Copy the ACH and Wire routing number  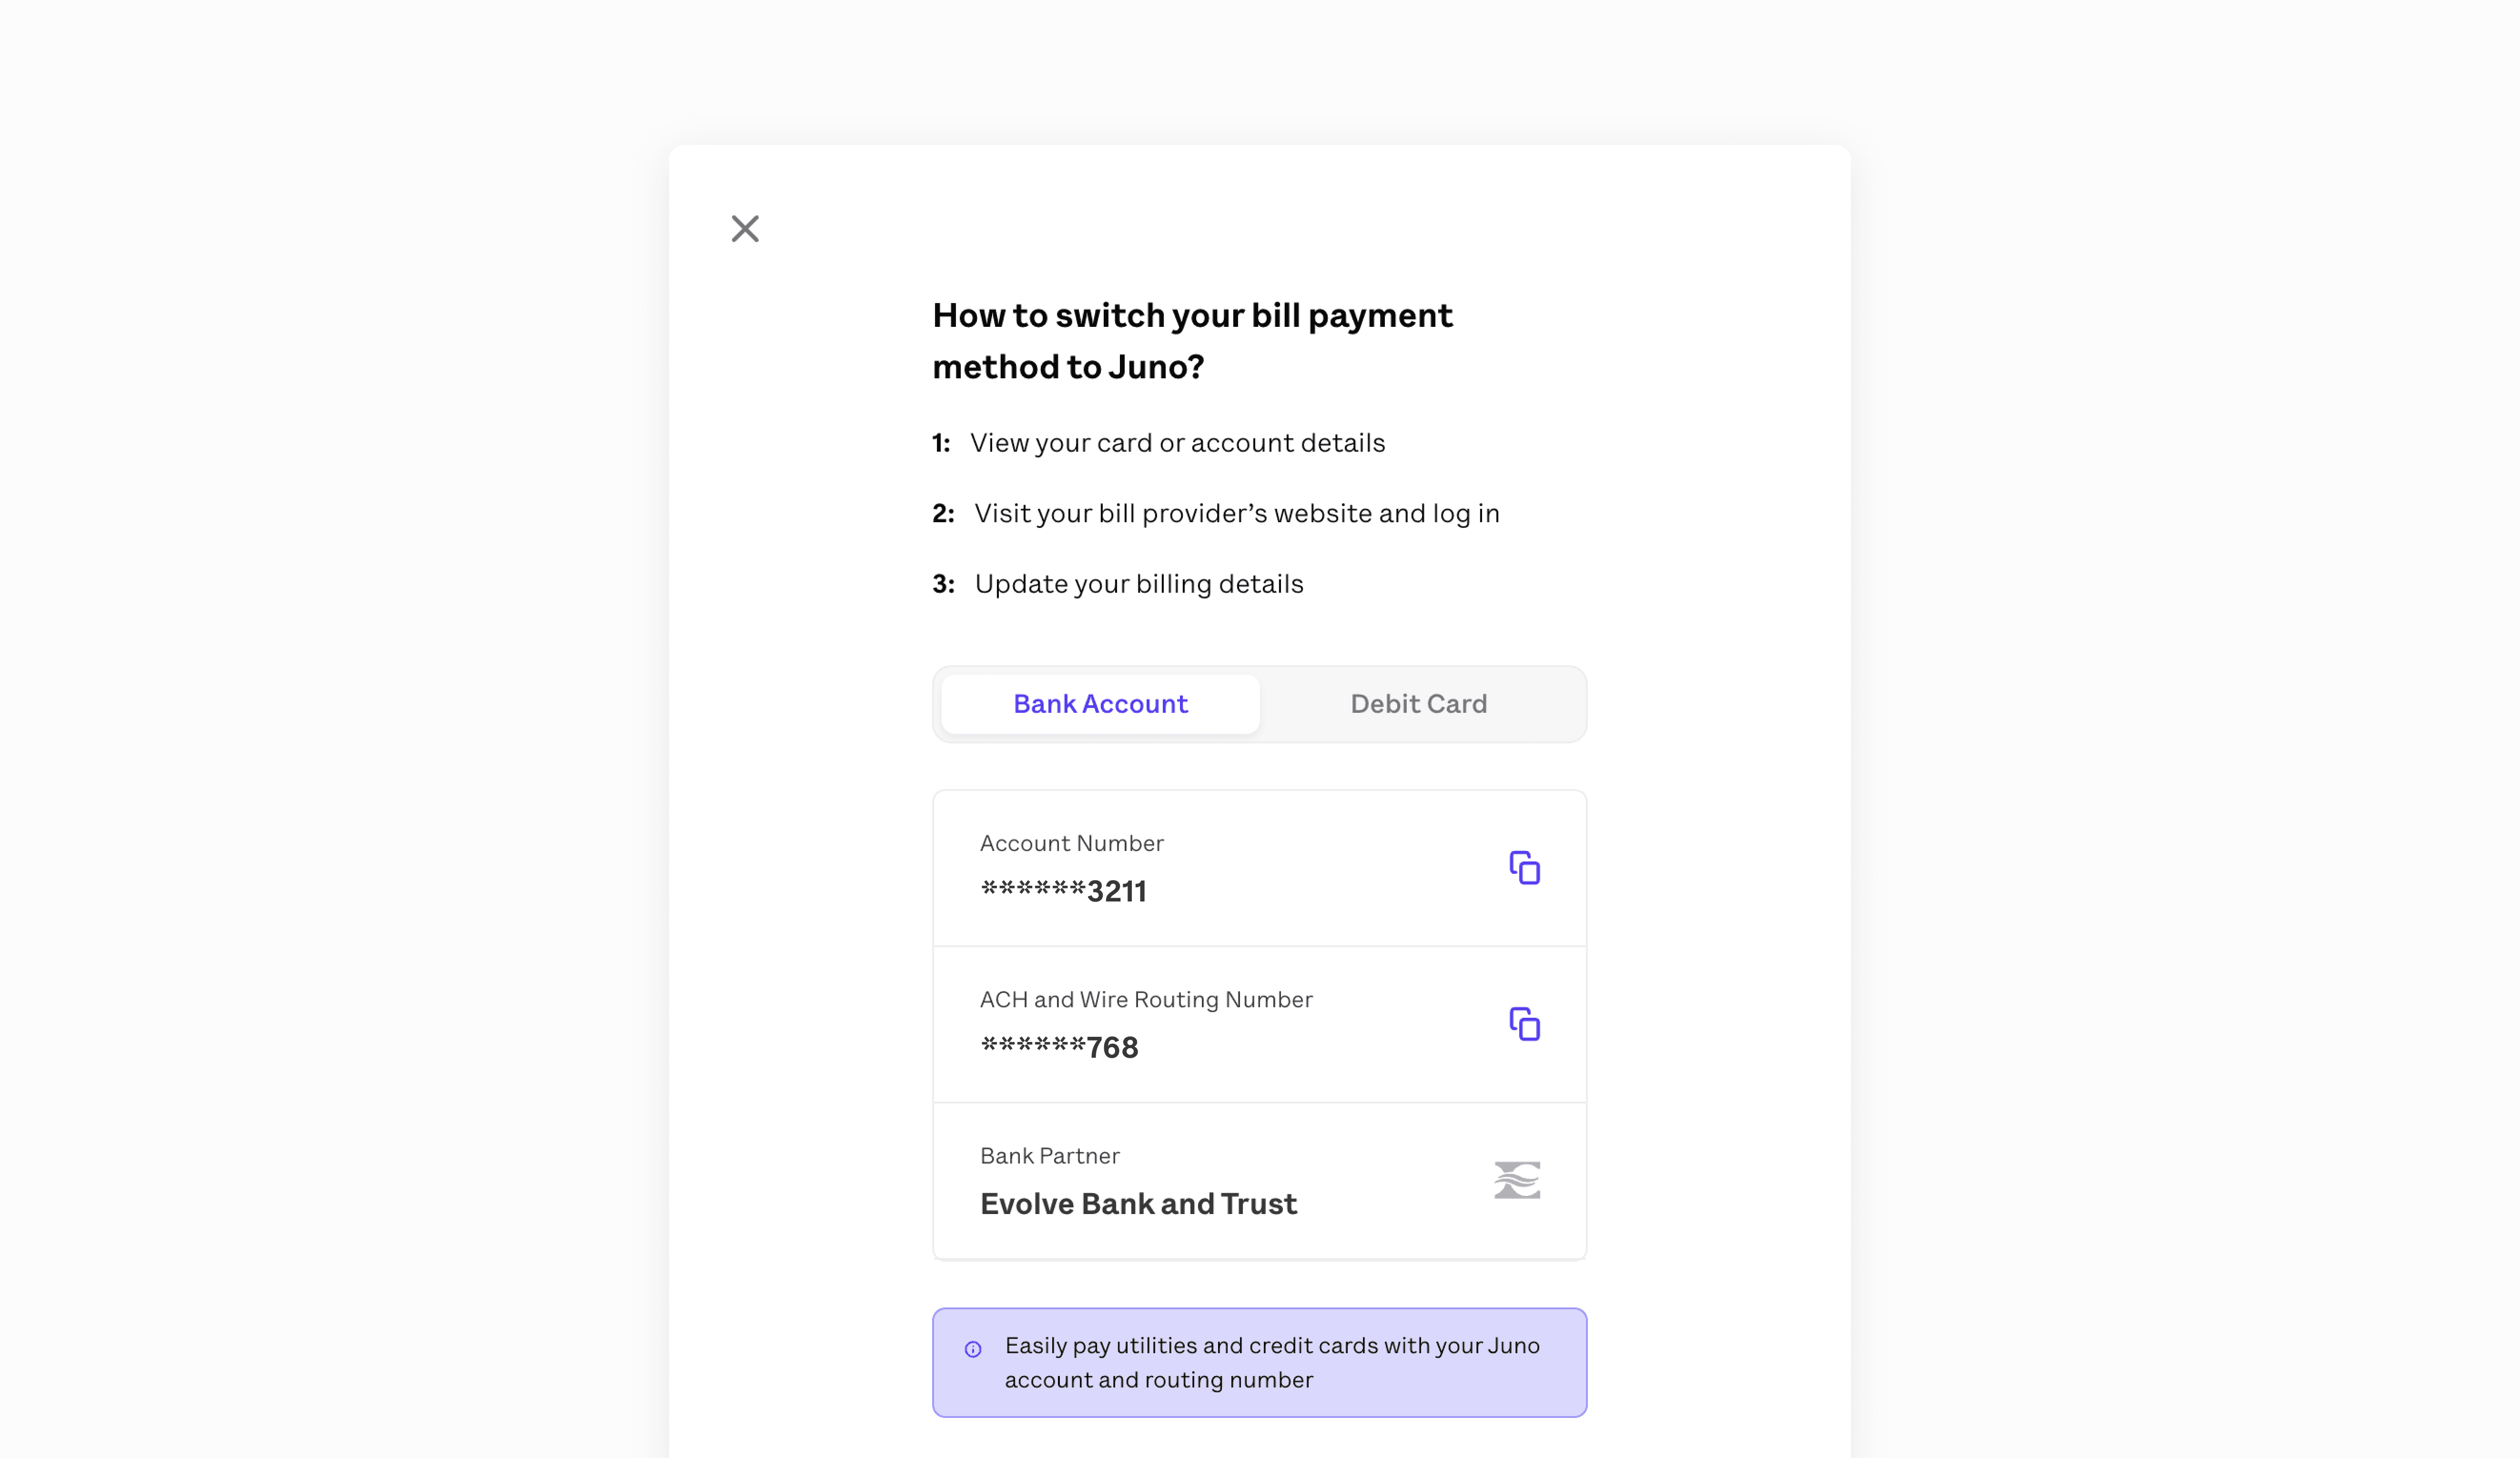tap(1524, 1024)
